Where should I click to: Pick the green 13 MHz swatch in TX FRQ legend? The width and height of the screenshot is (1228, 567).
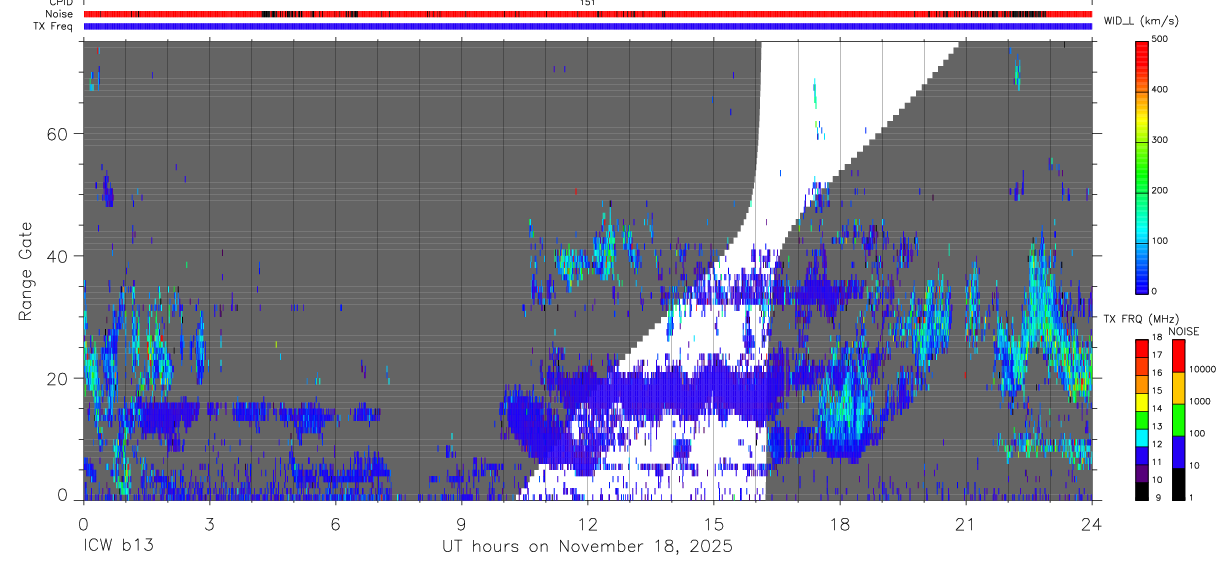pyautogui.click(x=1142, y=418)
